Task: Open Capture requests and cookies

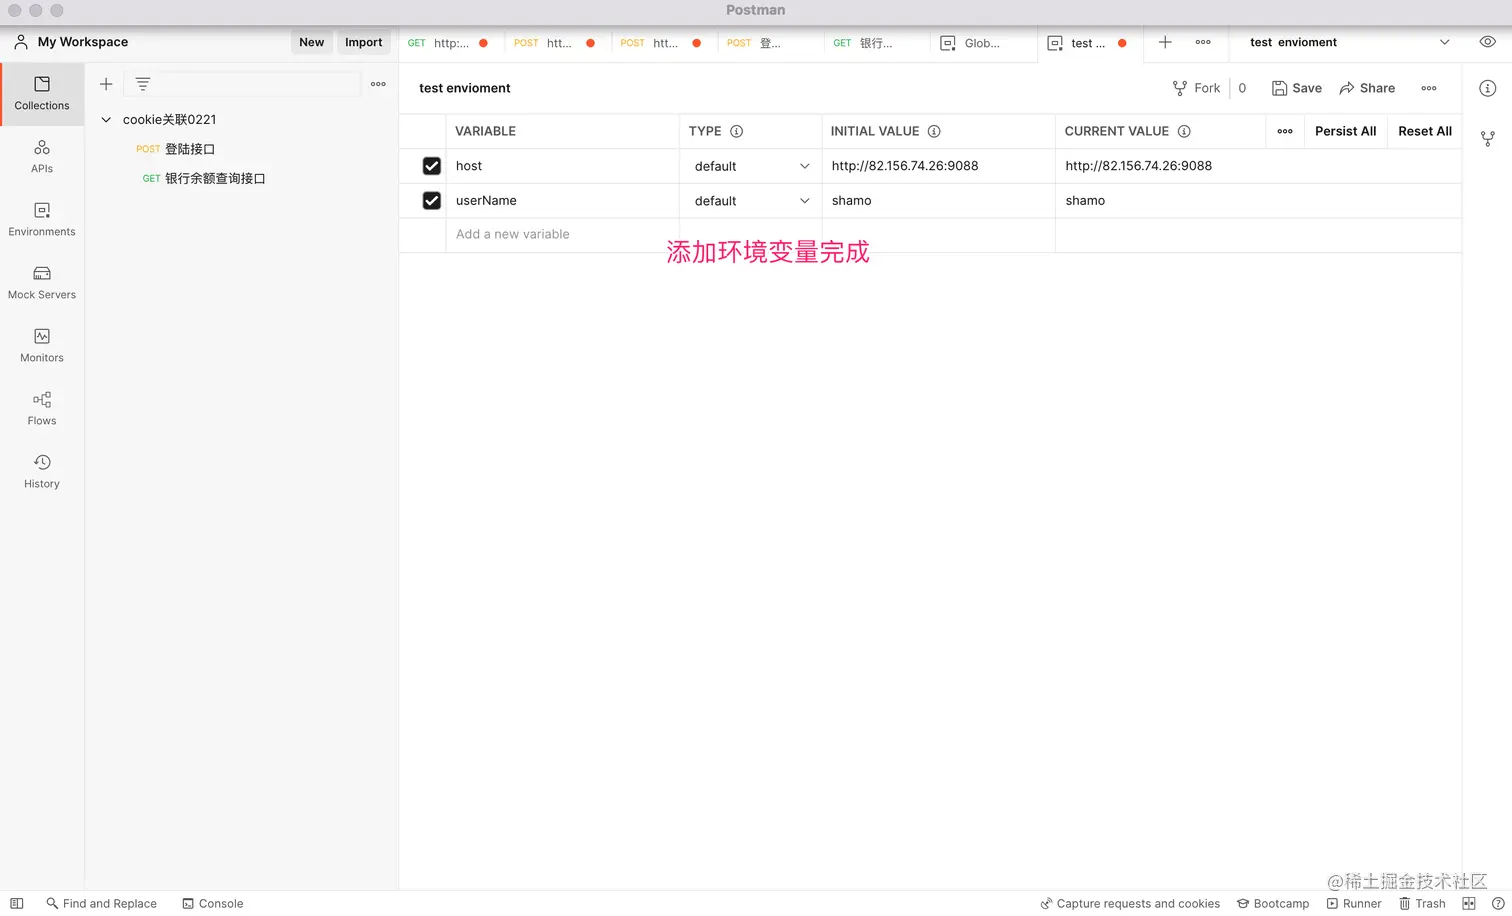Action: 1130,903
